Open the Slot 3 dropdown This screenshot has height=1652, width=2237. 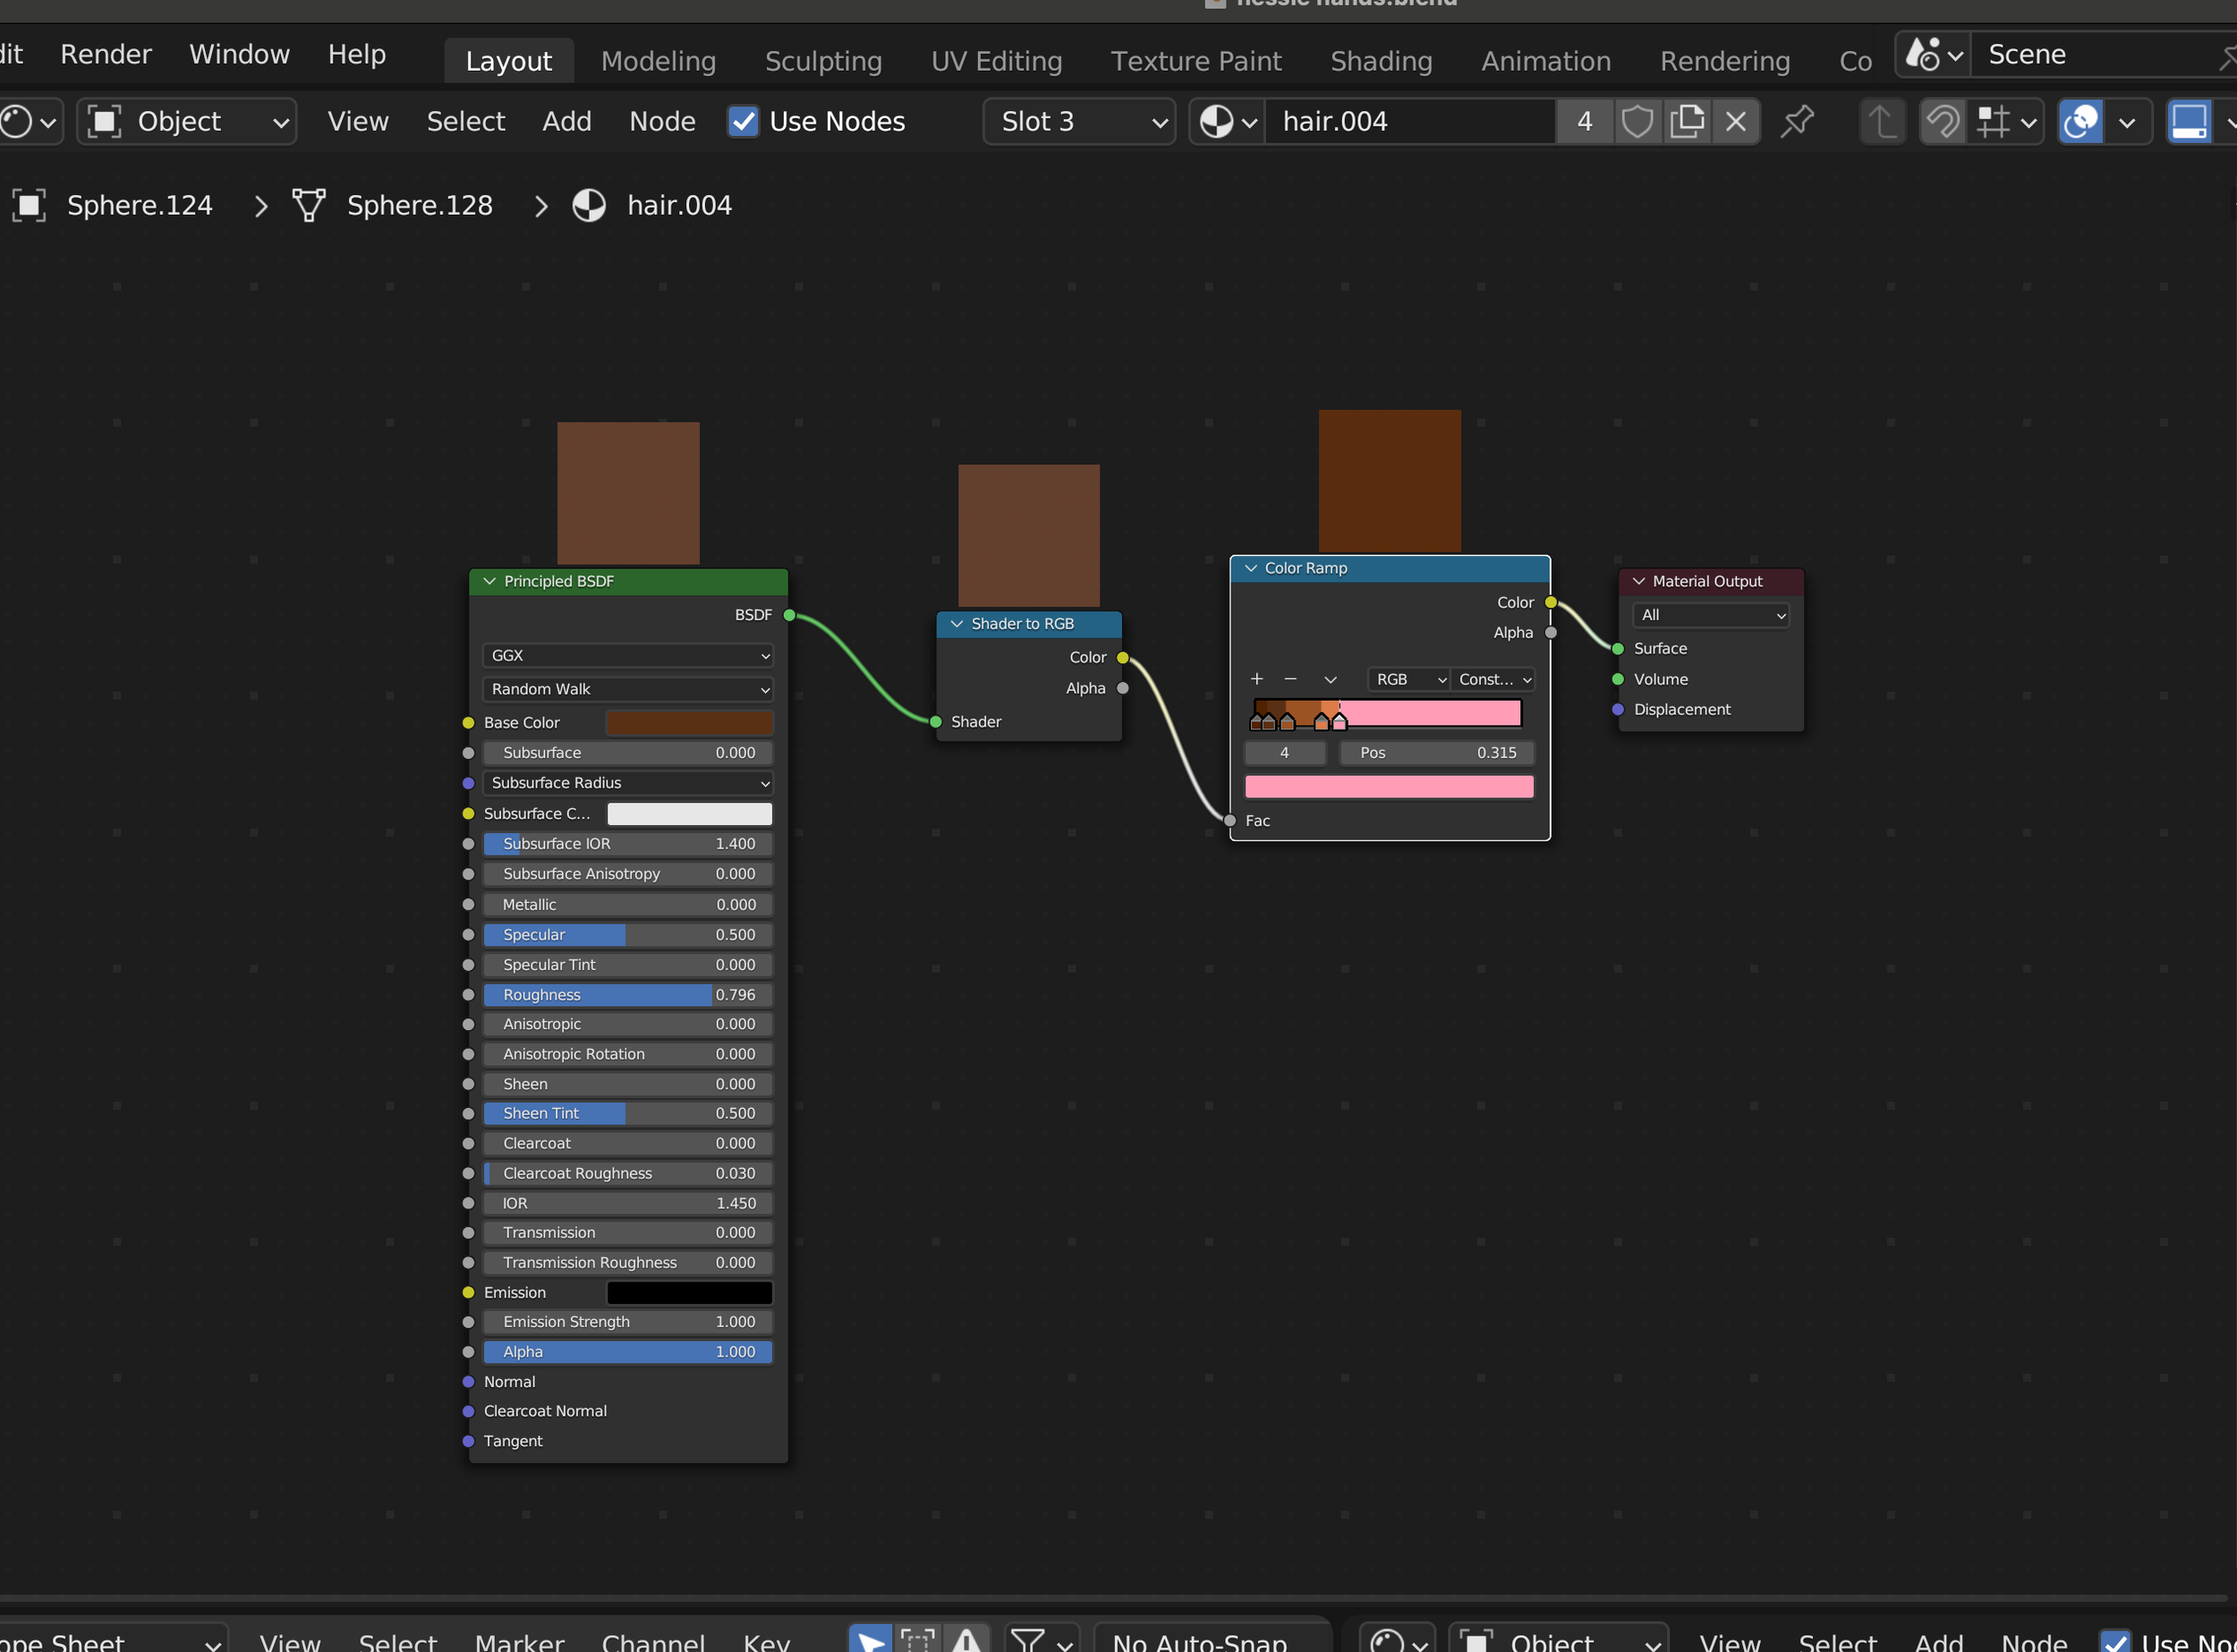1079,122
